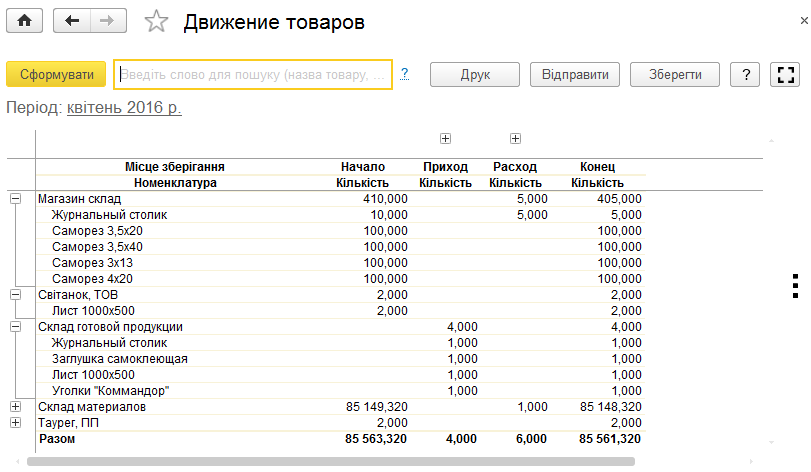Select the Саморез 4х20 row
Image resolution: width=811 pixels, height=472 pixels.
pos(92,279)
